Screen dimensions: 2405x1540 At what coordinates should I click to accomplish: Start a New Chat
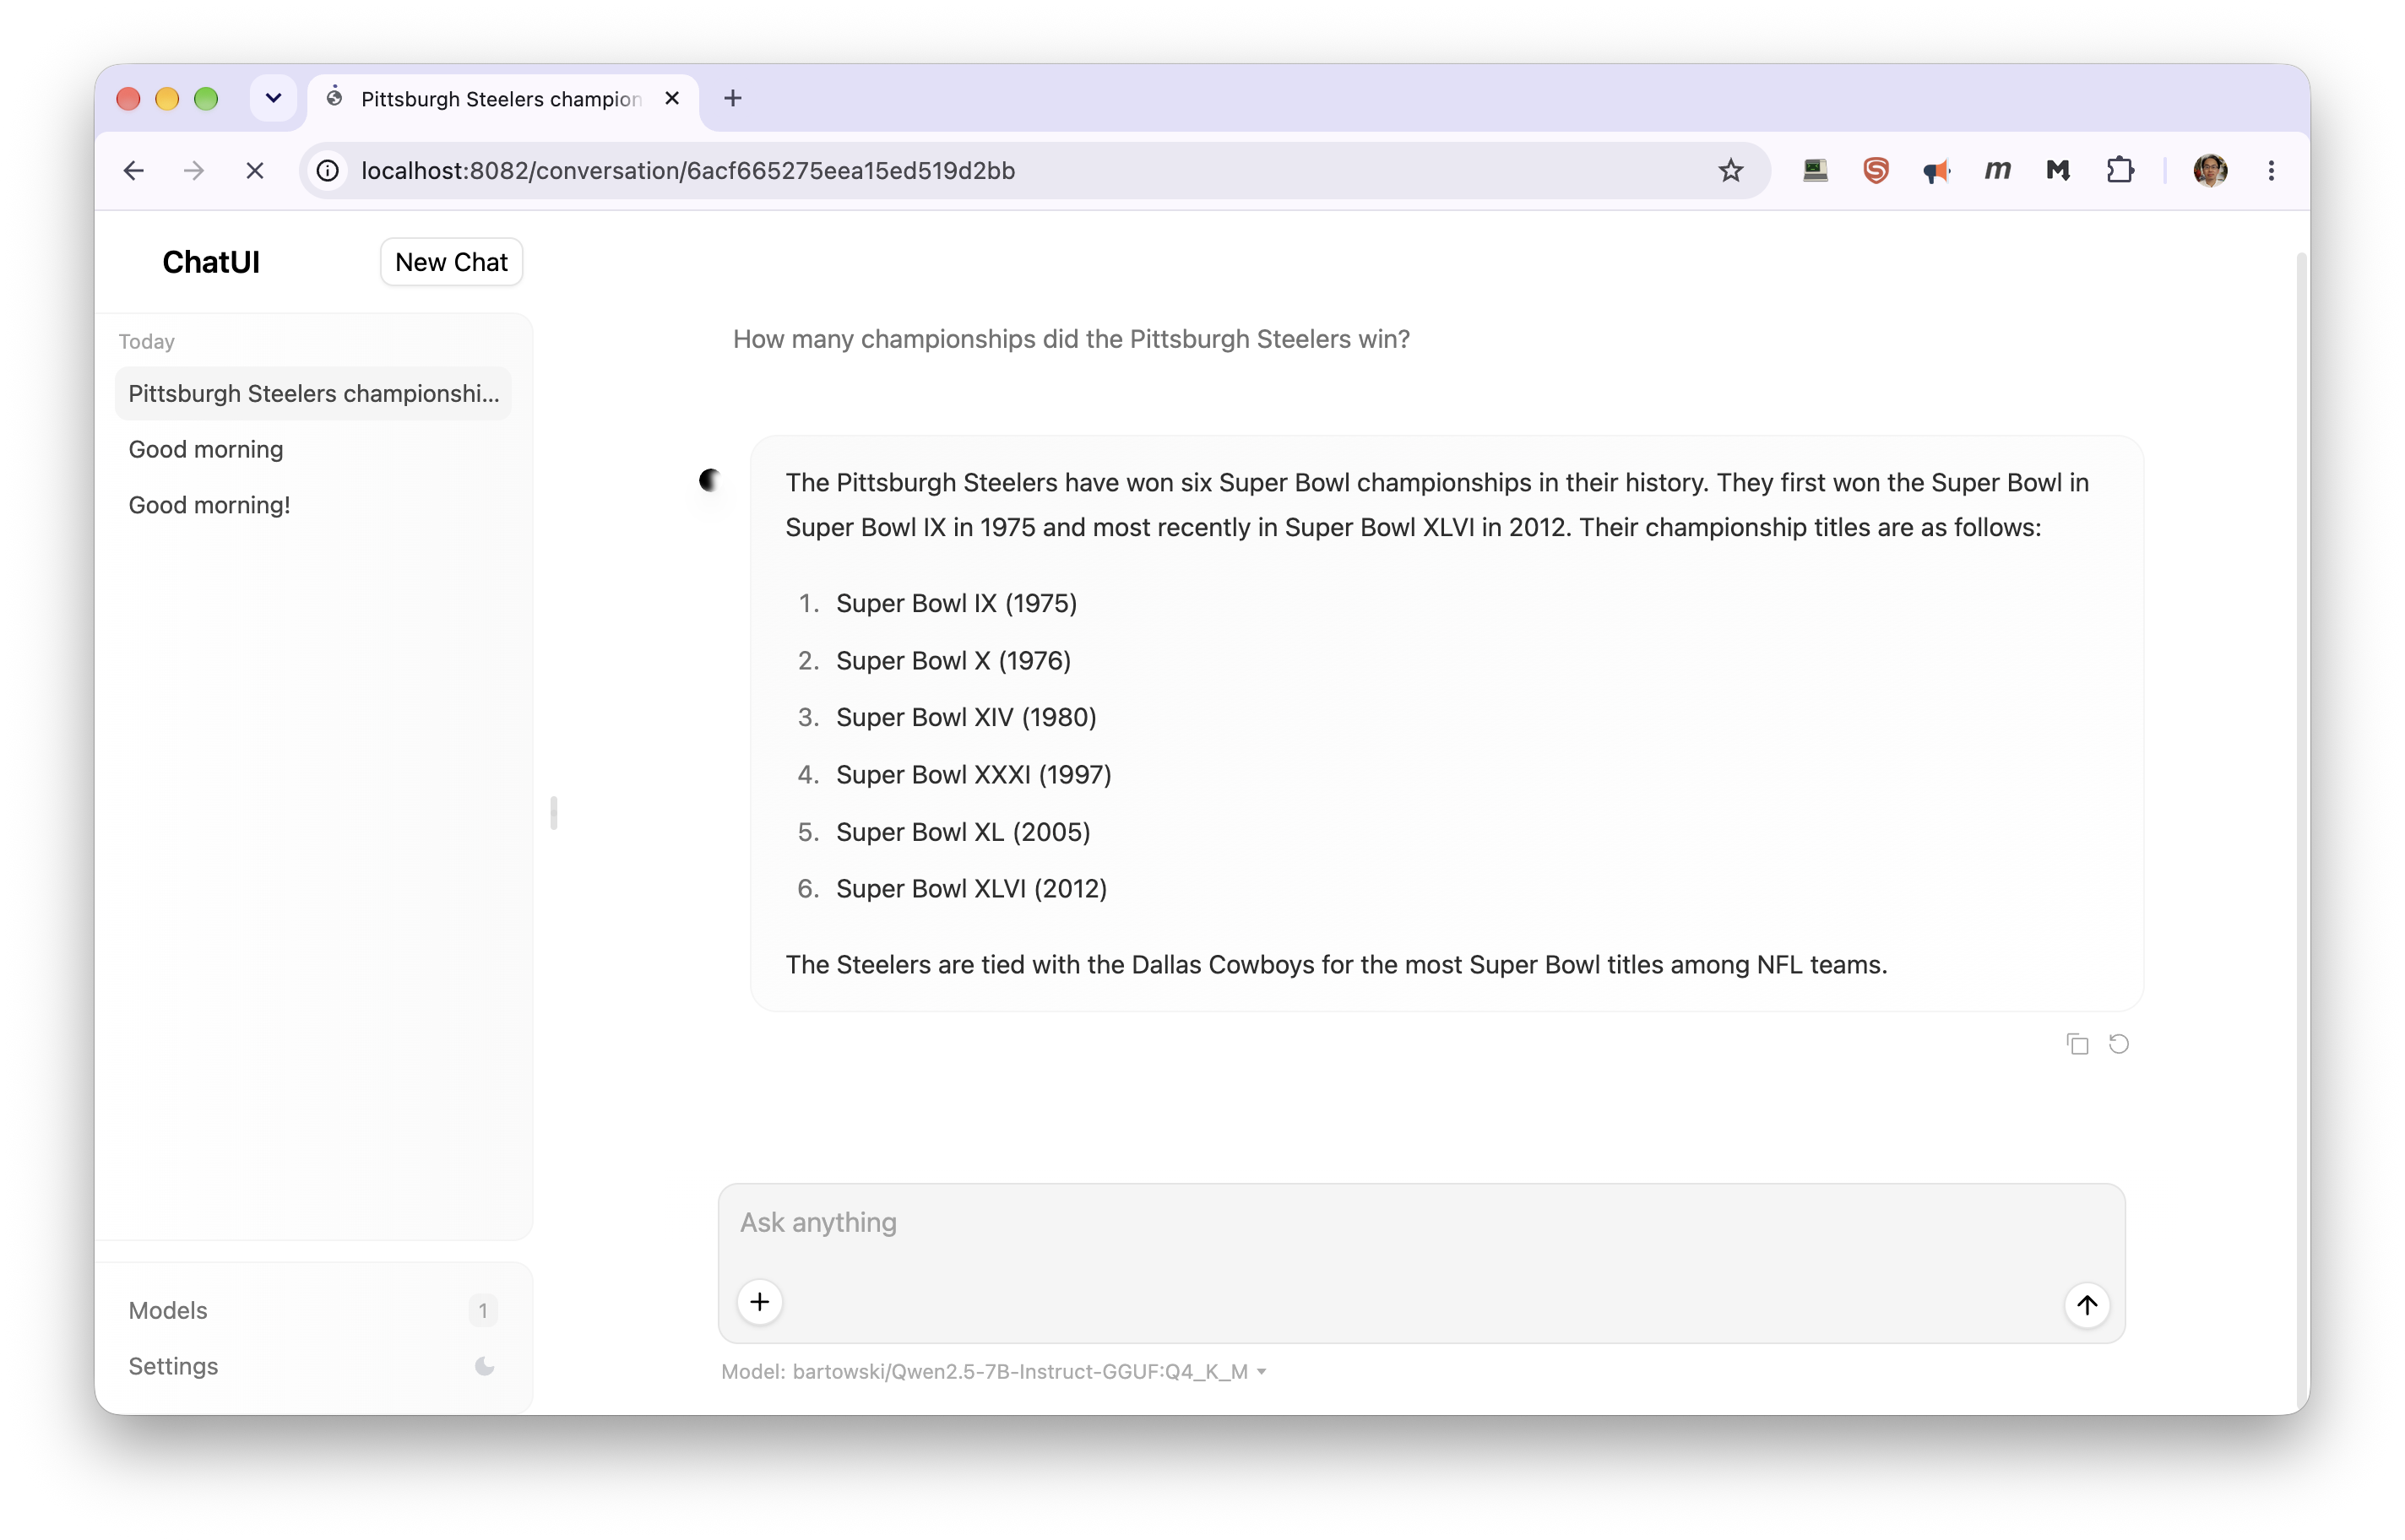point(452,262)
